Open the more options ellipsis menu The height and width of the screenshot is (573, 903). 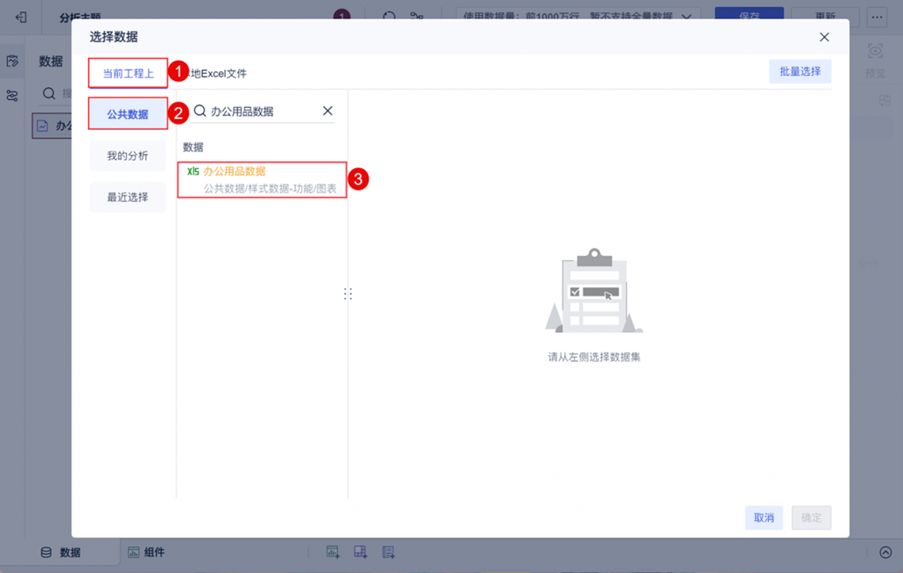(877, 17)
